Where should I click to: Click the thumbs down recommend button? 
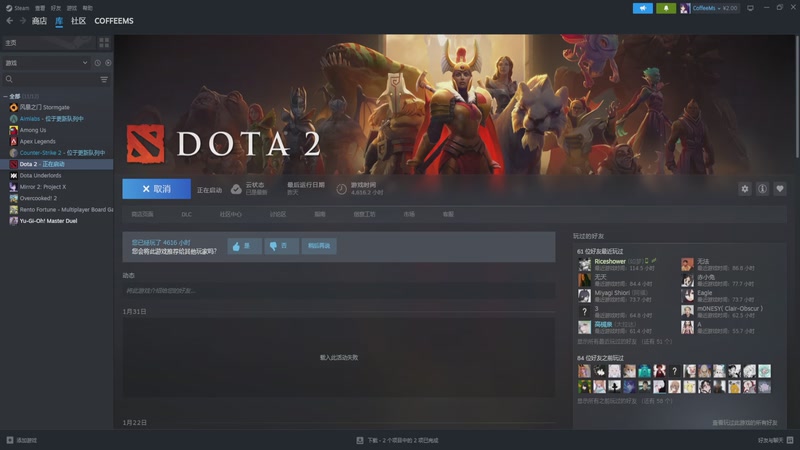281,246
